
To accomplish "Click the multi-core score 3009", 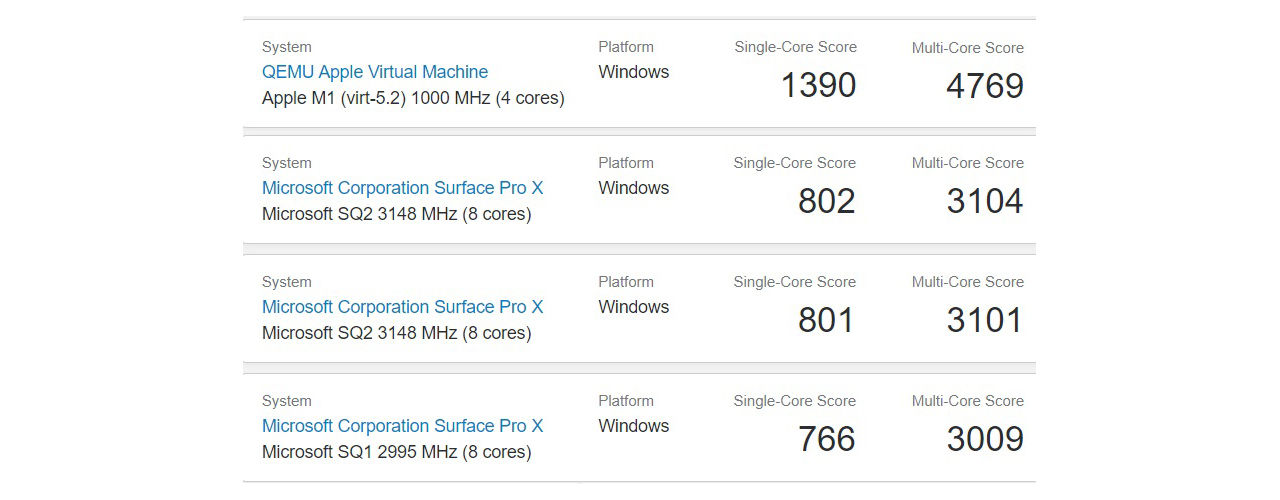I will pos(985,440).
